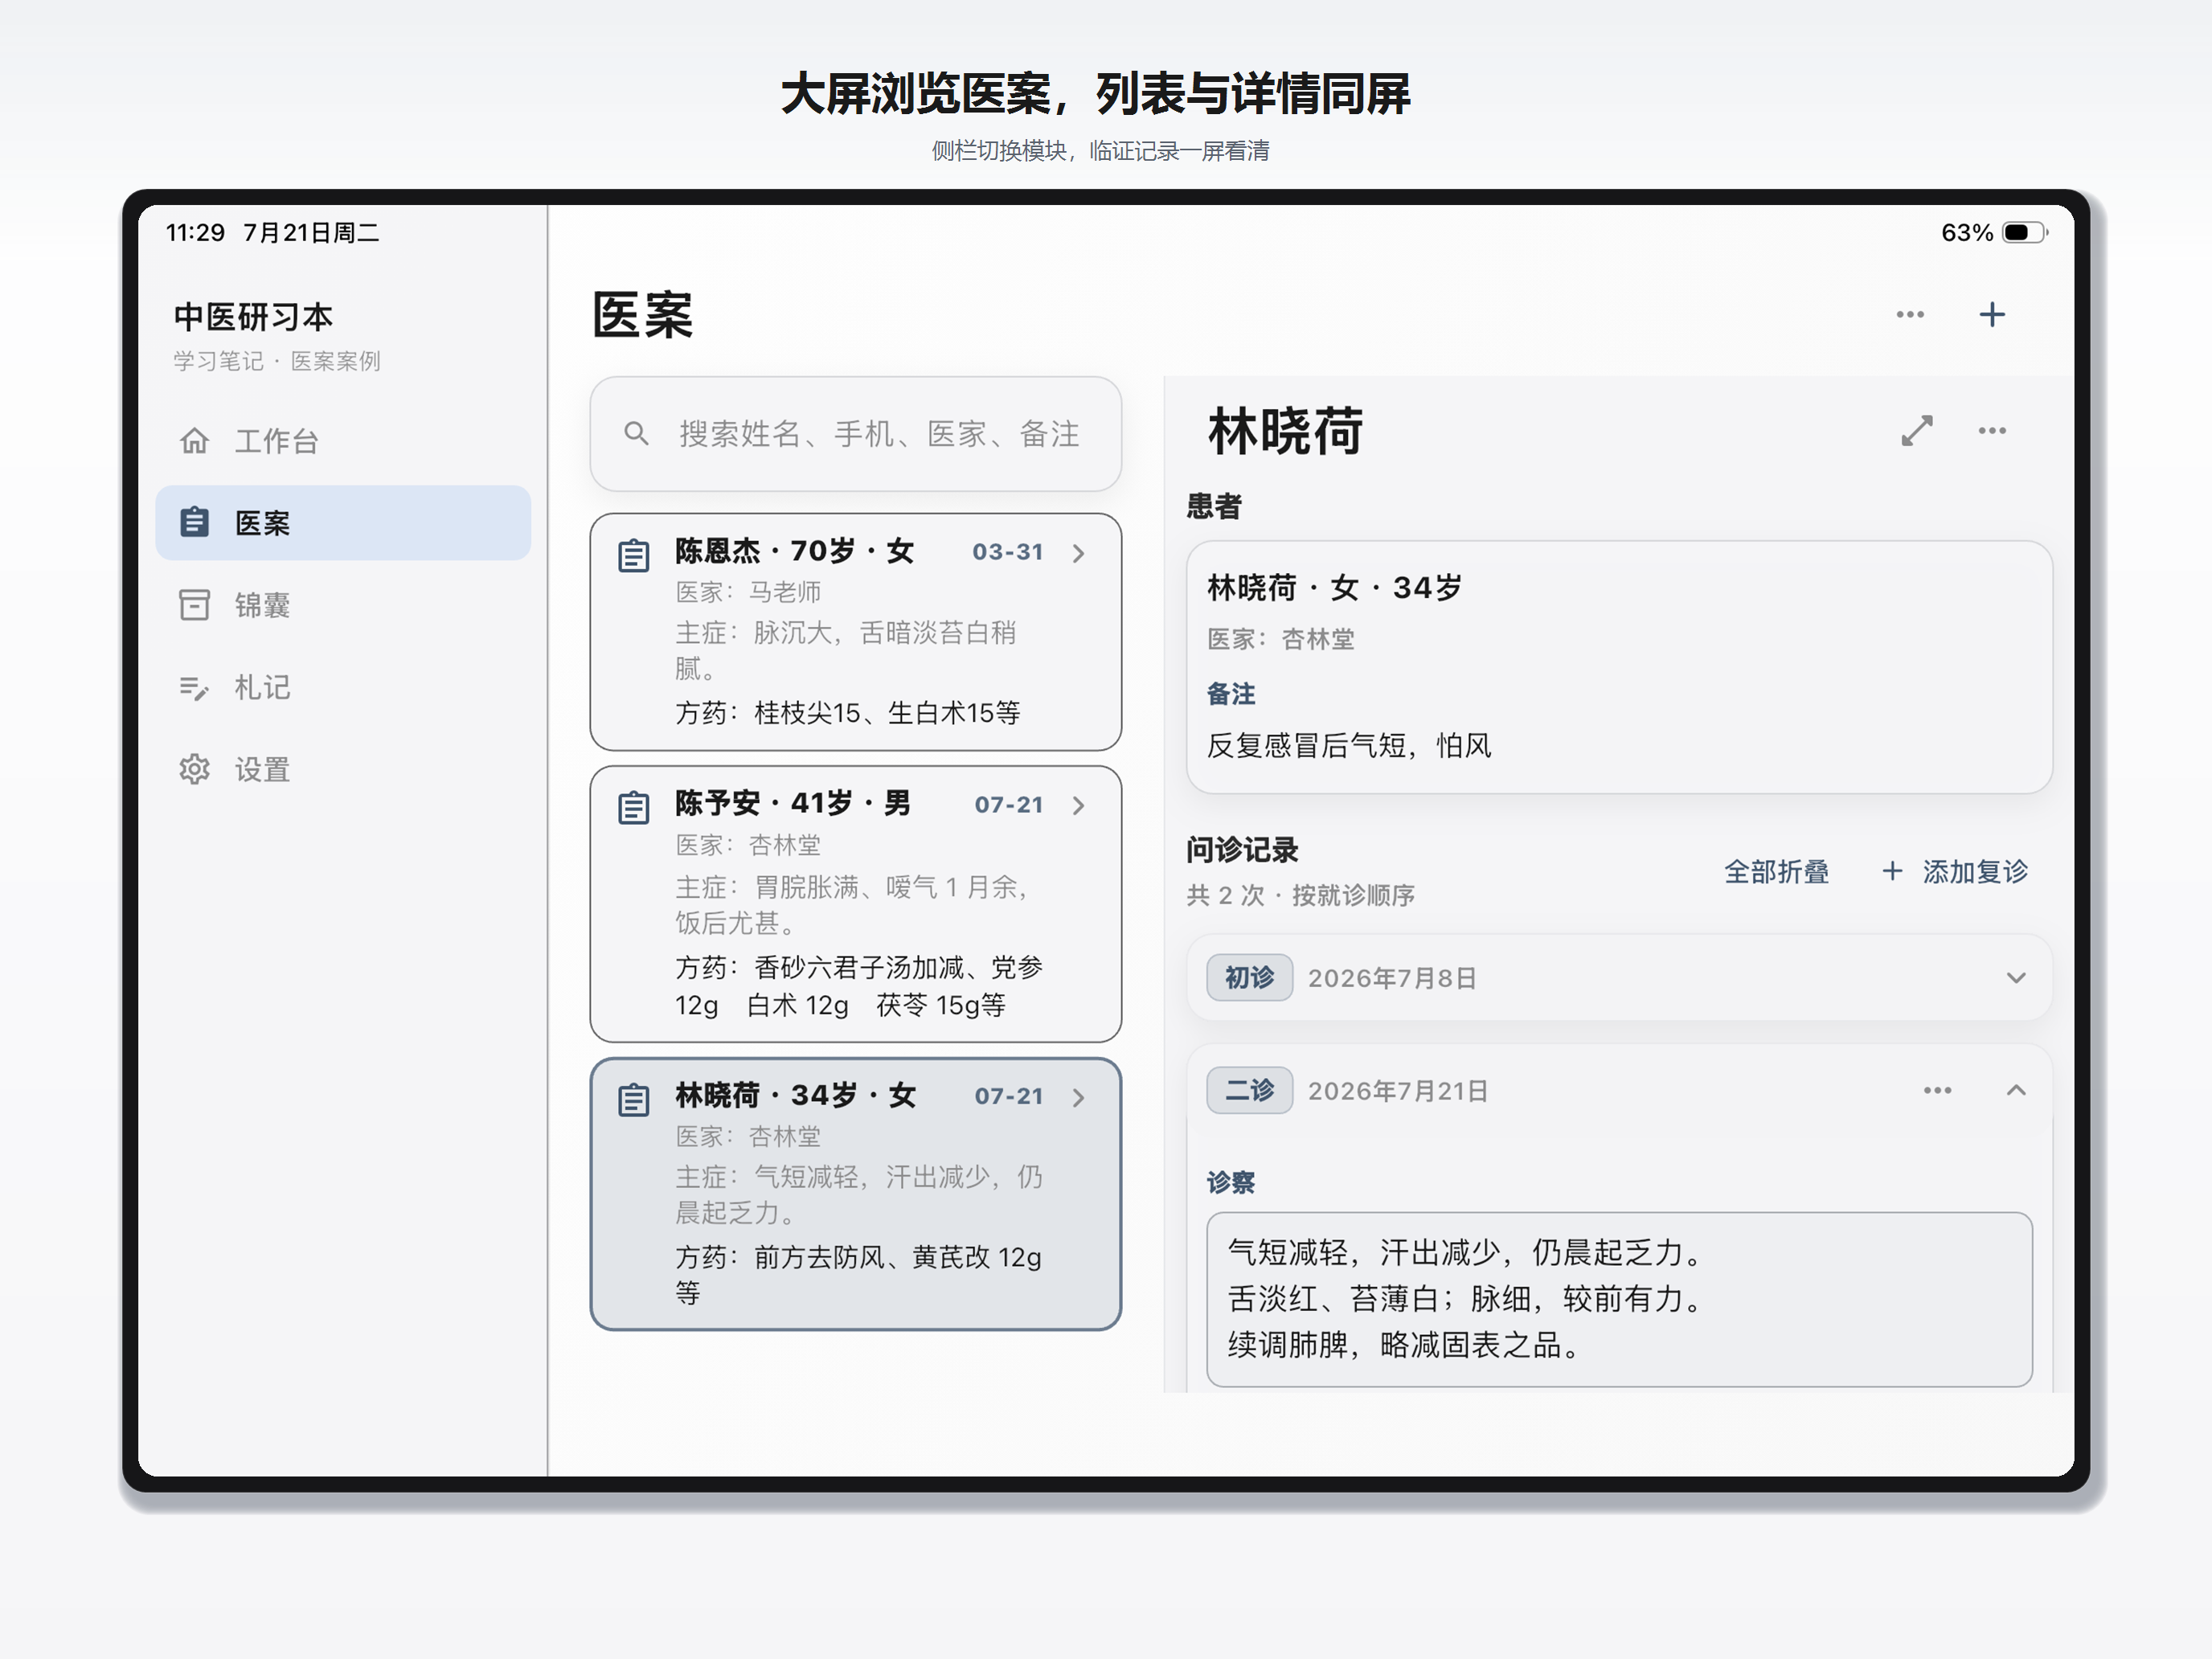The image size is (2212, 1659).
Task: Click plus icon next to 添加复诊
Action: [1892, 871]
